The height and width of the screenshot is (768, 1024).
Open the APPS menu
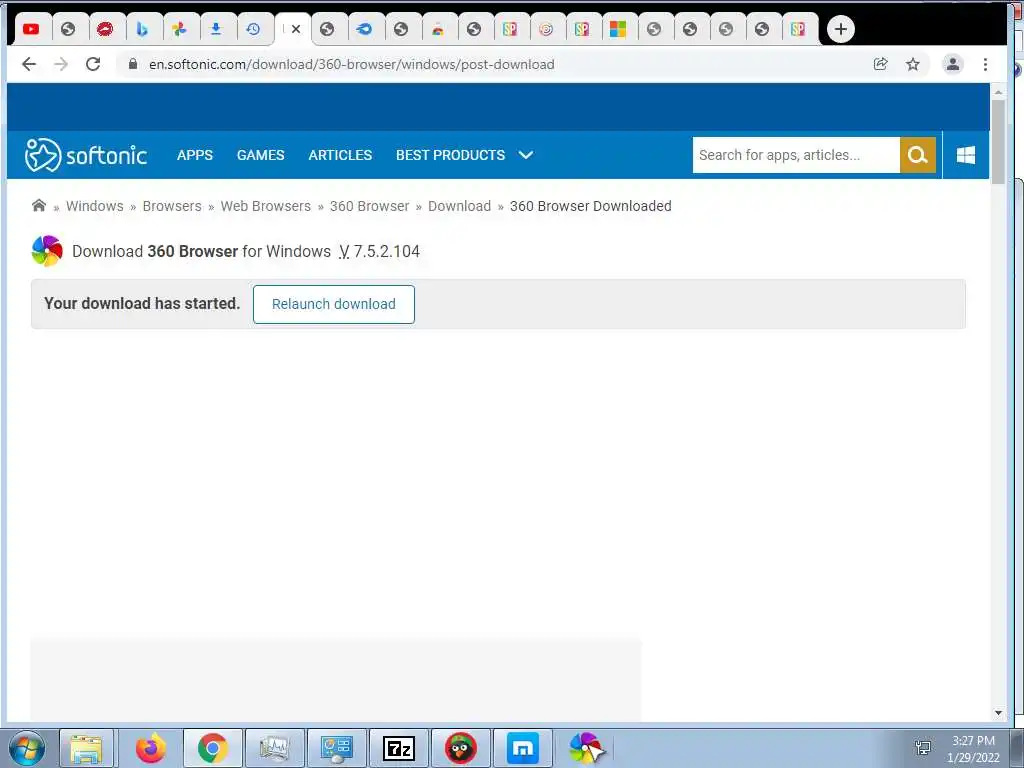[x=195, y=155]
